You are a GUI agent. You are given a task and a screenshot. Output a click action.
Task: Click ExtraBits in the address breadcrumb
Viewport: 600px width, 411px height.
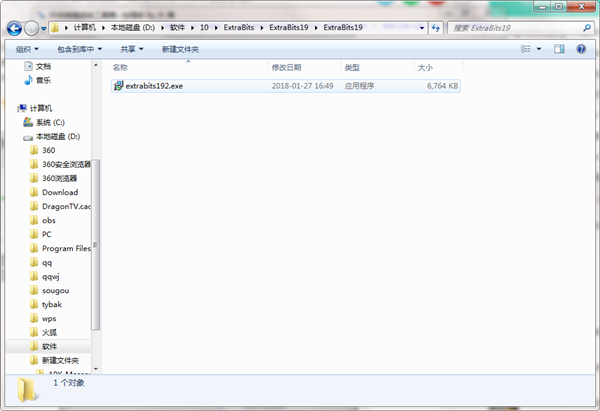239,28
